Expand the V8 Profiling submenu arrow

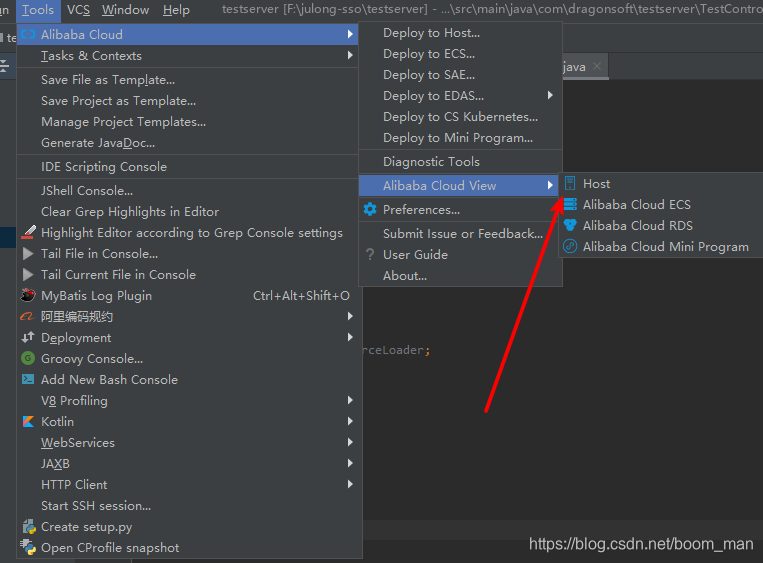(350, 400)
